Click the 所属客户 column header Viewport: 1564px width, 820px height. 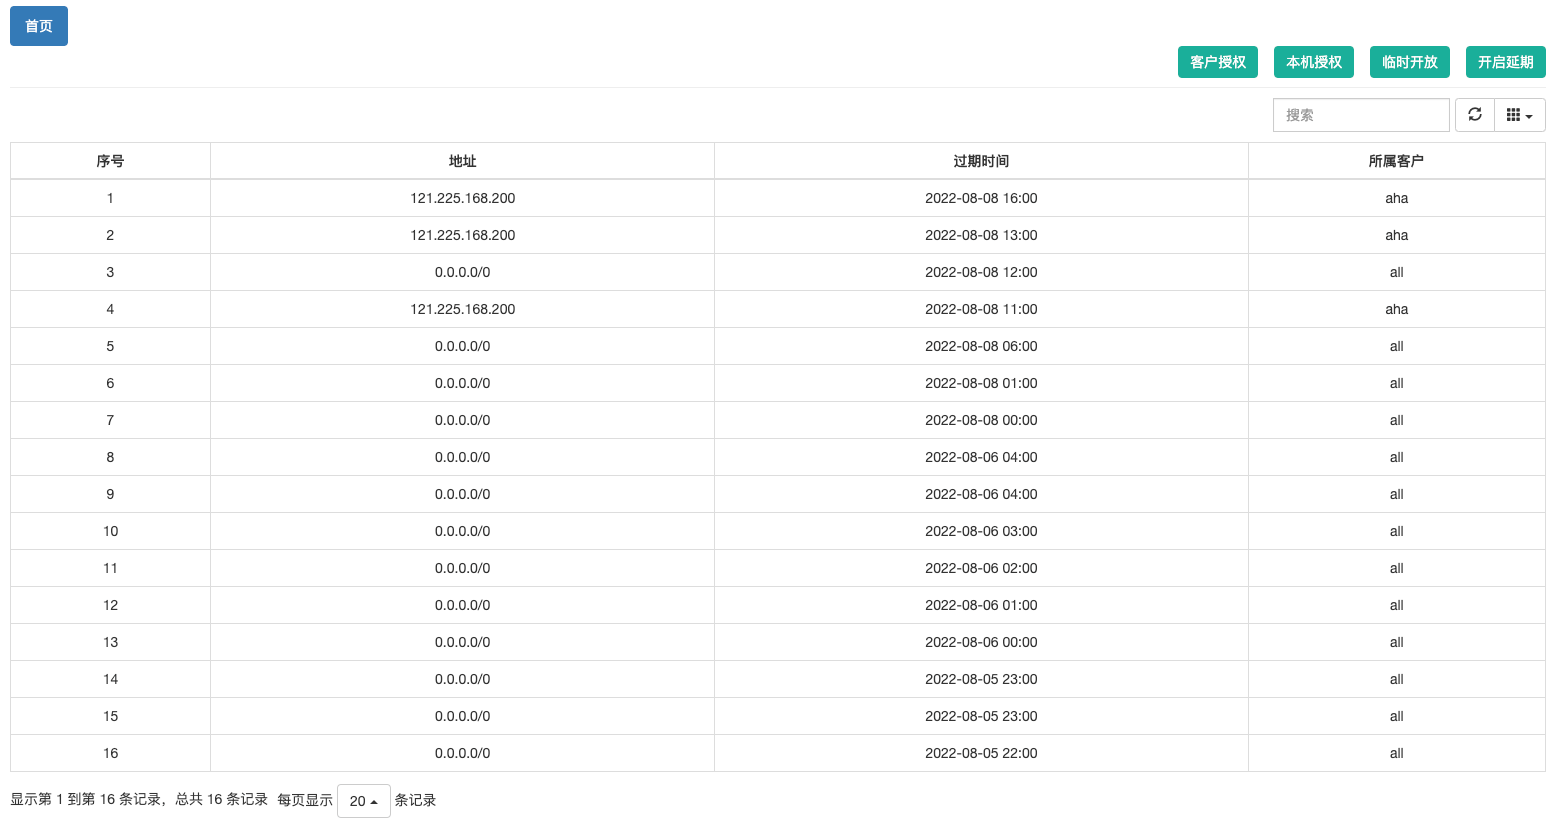1396,161
